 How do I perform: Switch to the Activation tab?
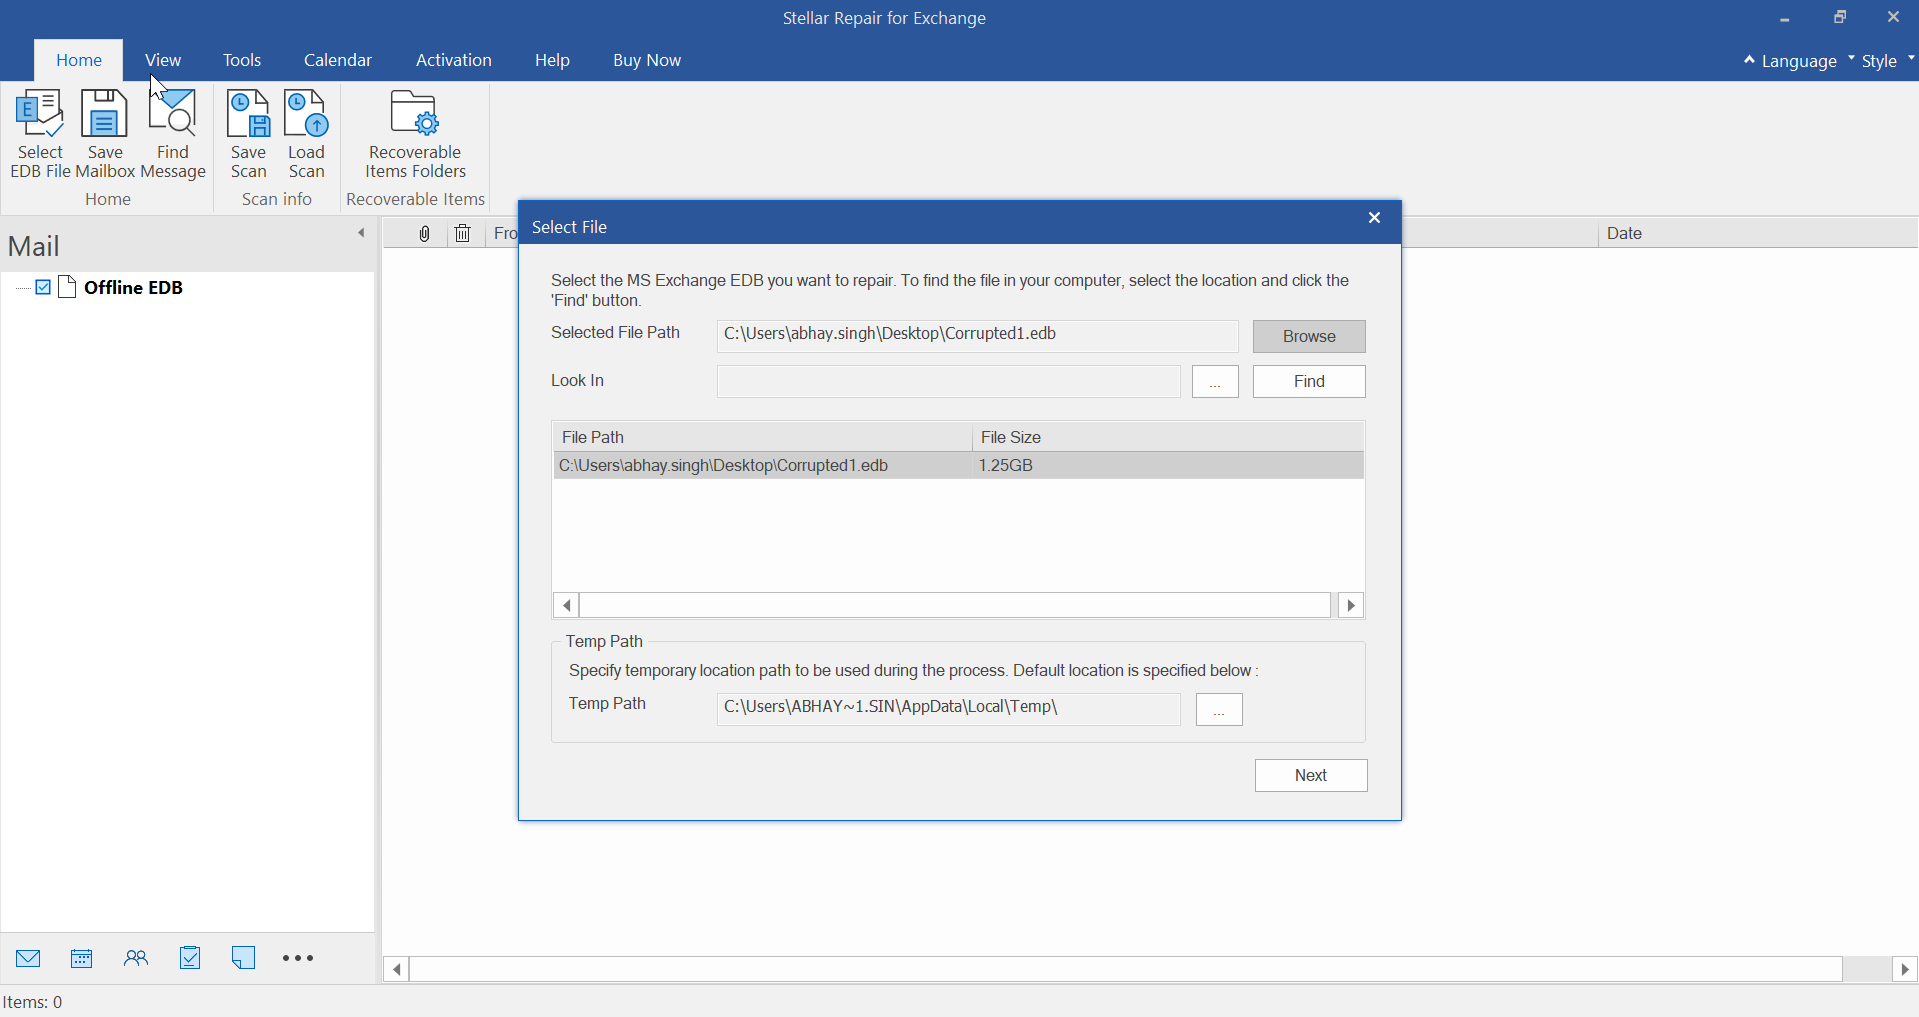pos(453,60)
